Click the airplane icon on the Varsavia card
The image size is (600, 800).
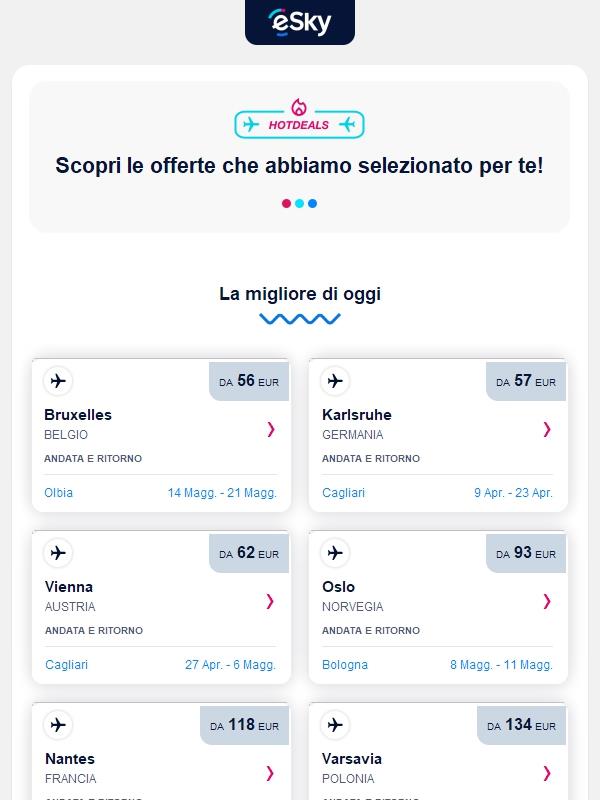coord(336,725)
